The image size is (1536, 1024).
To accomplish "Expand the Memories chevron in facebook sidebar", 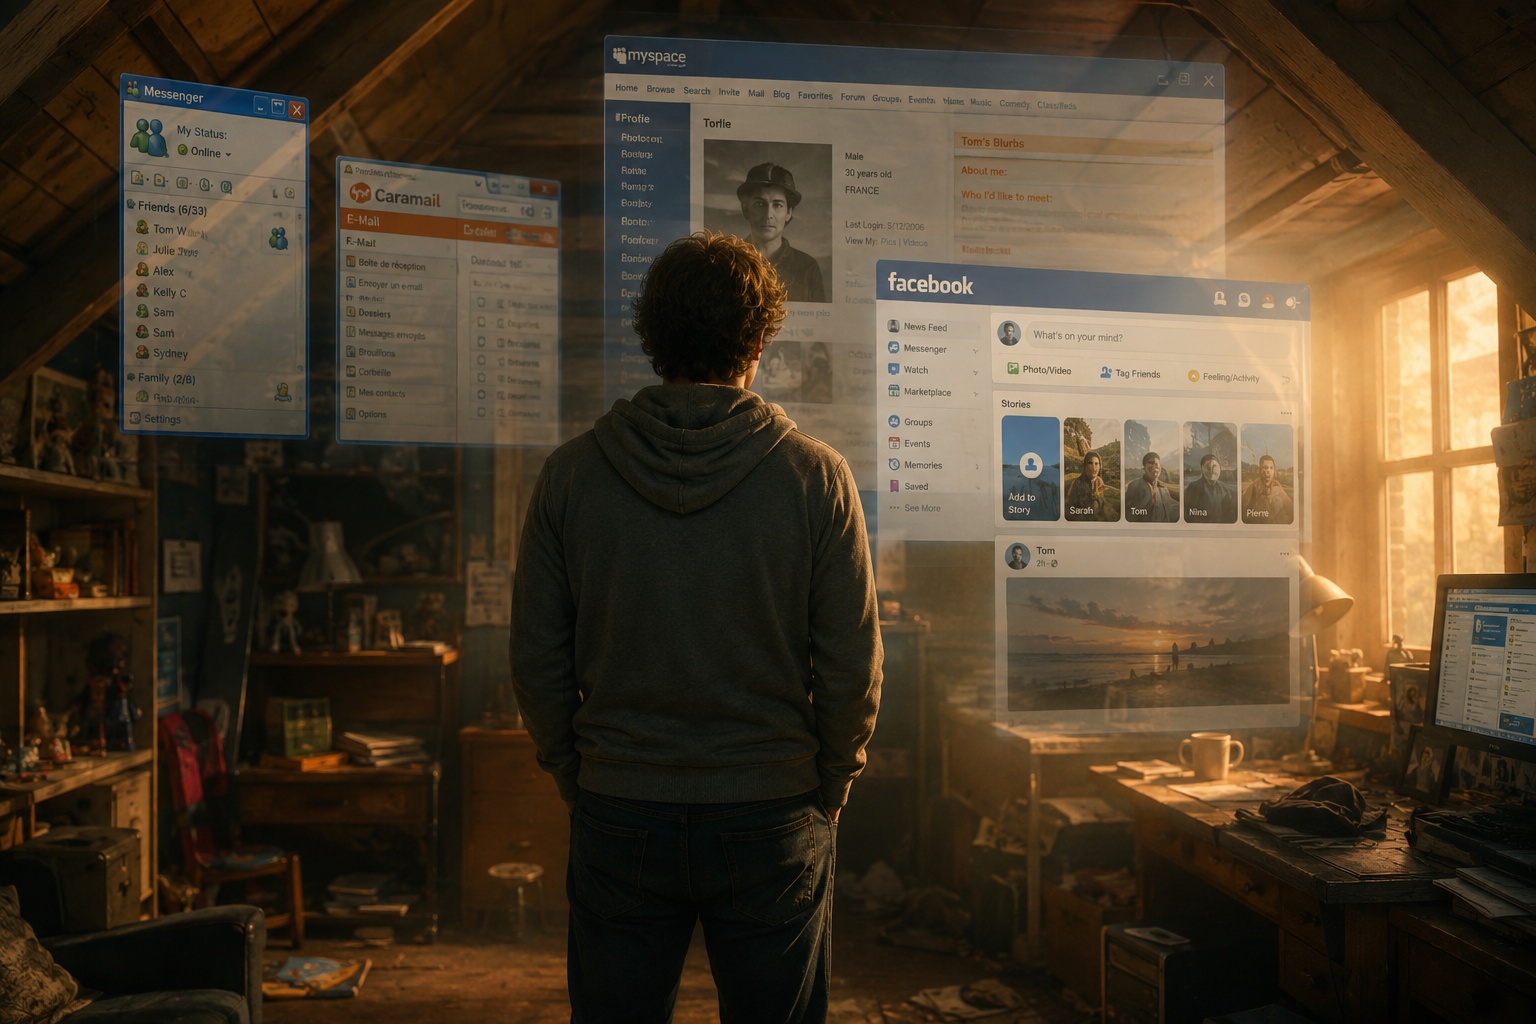I will [977, 466].
